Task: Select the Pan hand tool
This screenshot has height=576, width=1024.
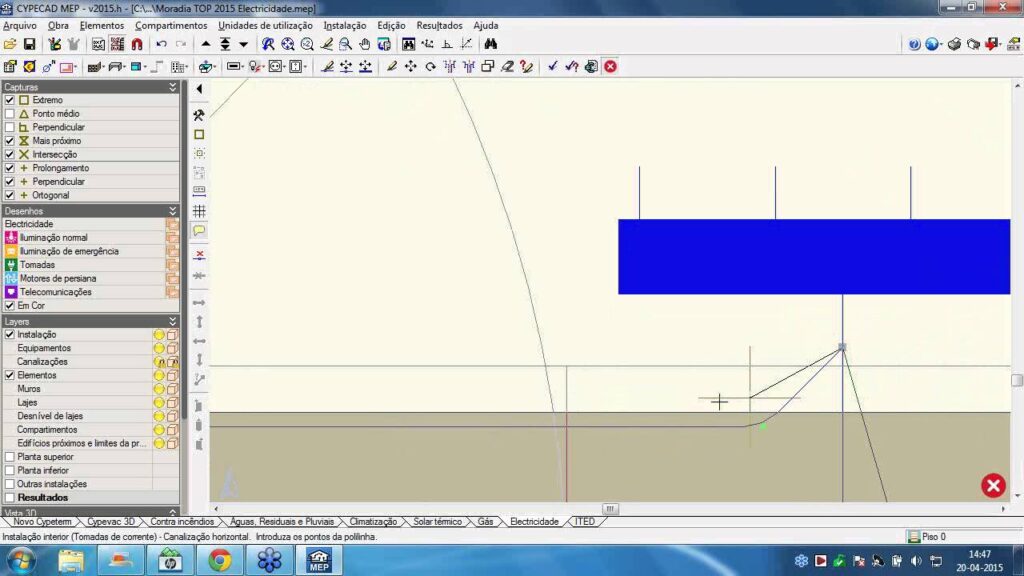Action: click(364, 44)
